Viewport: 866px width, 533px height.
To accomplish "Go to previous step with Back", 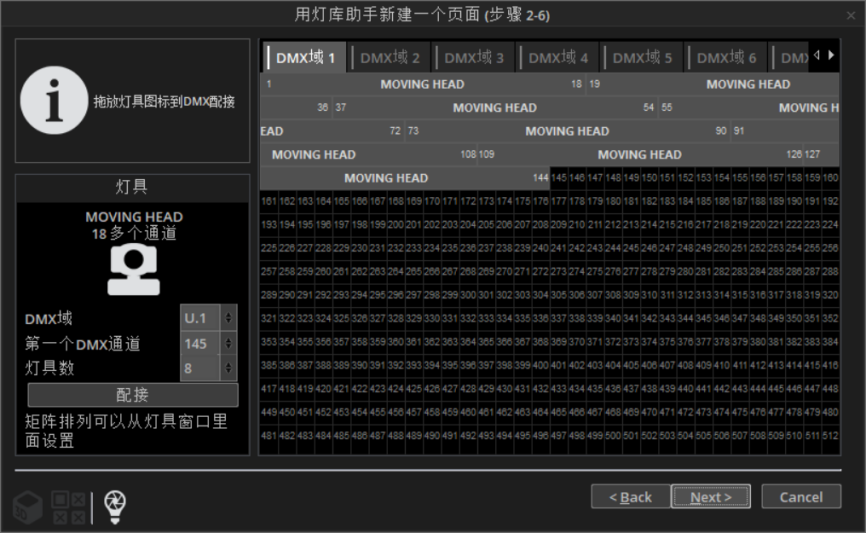I will (x=630, y=497).
